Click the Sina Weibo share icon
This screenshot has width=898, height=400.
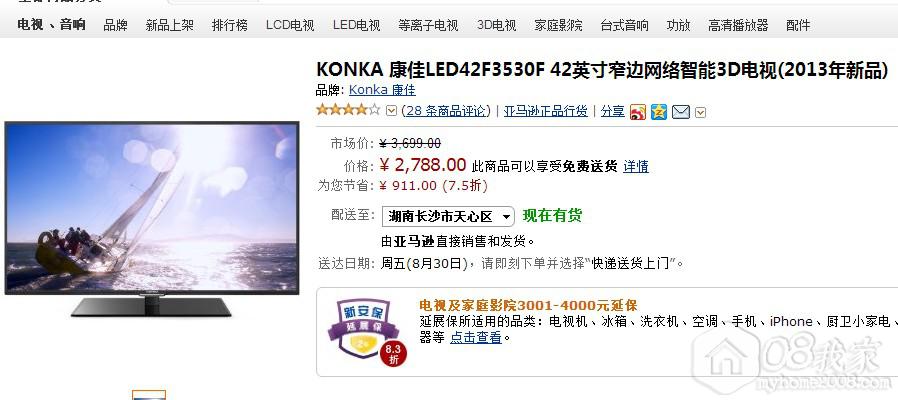[637, 112]
